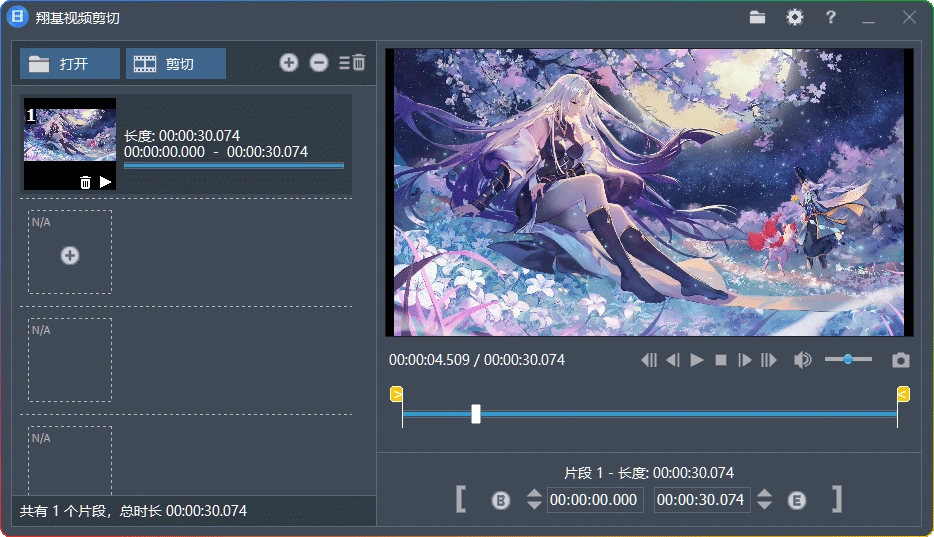Click the white playhead on the timeline
Screen dimensions: 934x537
(x=476, y=414)
